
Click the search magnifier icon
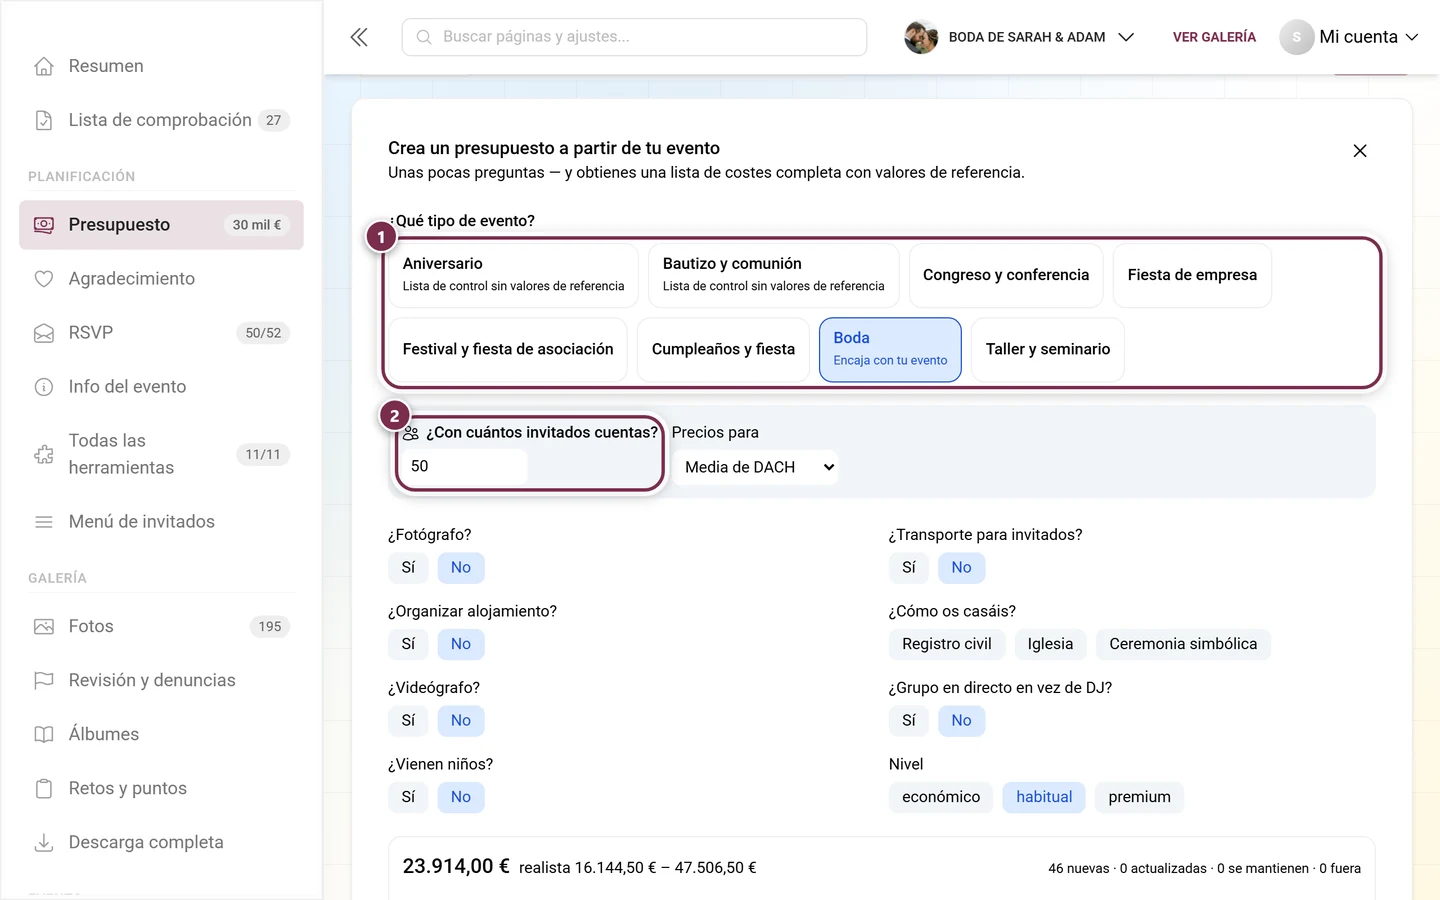point(424,37)
